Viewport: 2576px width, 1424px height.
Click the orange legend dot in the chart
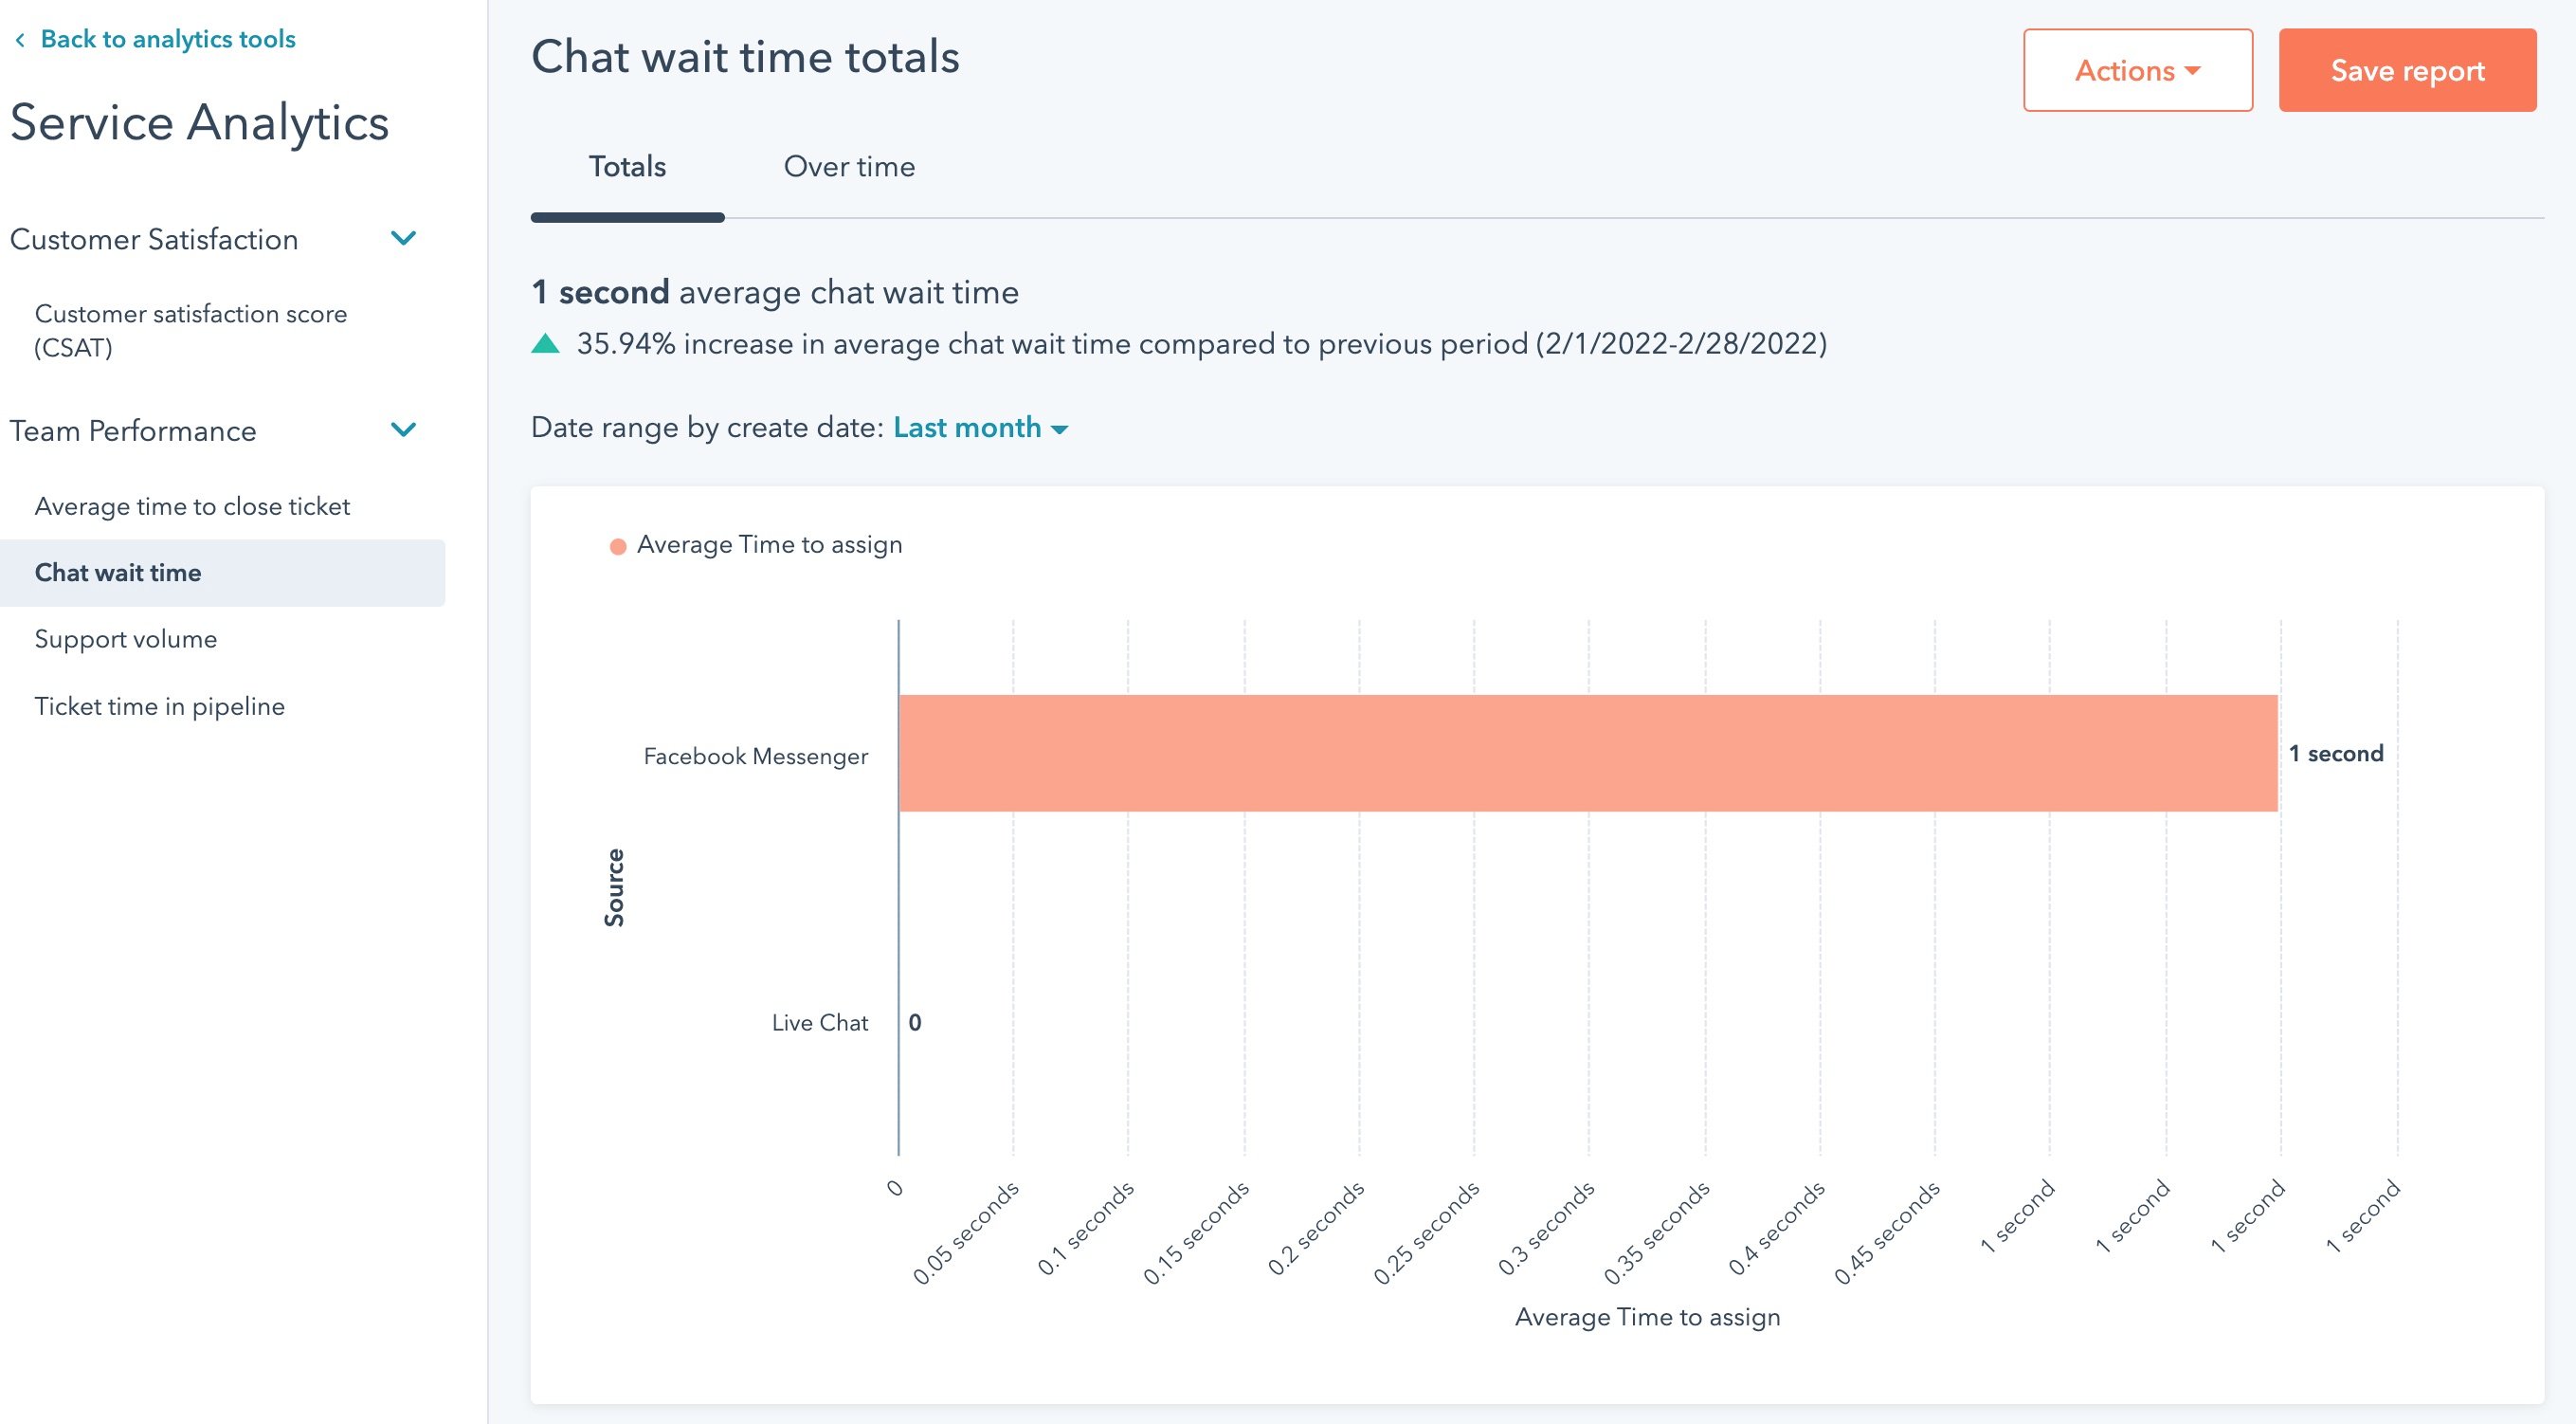(618, 545)
